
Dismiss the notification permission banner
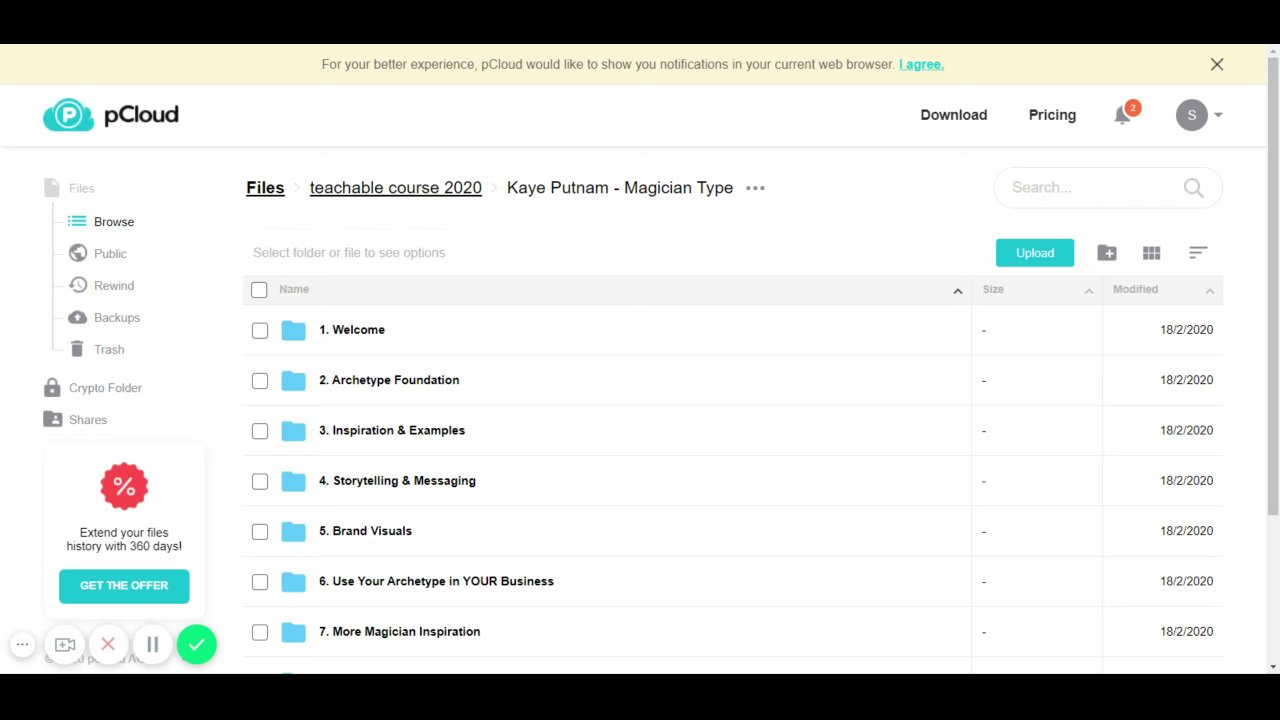[1217, 64]
